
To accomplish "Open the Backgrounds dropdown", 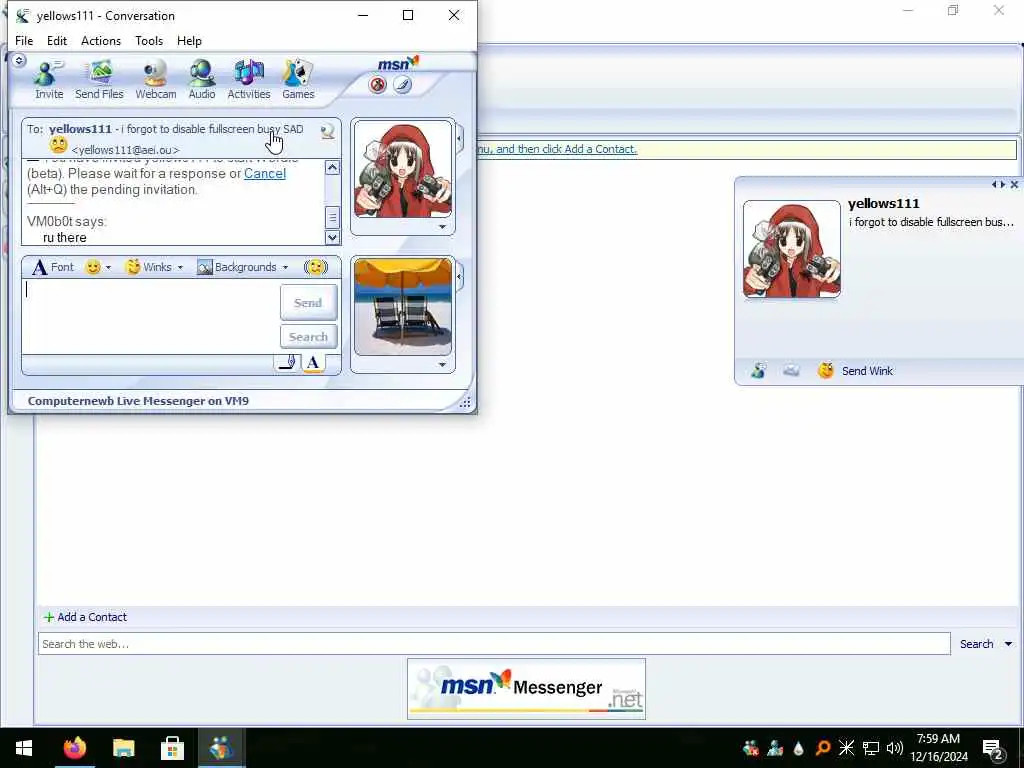I will point(242,267).
